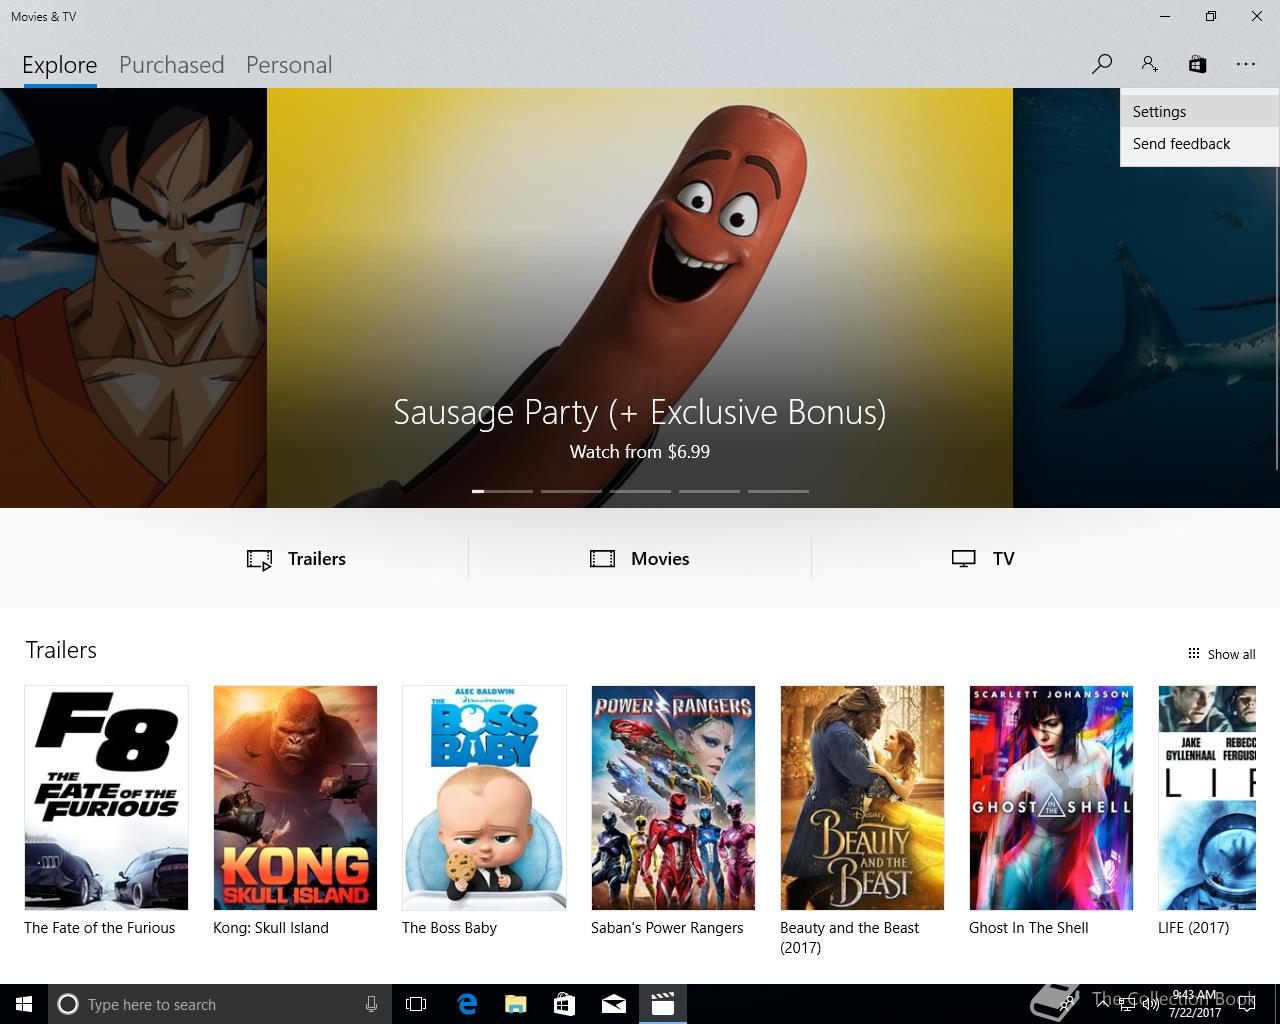Select the second carousel page indicator
Image resolution: width=1280 pixels, height=1024 pixels.
pos(571,491)
